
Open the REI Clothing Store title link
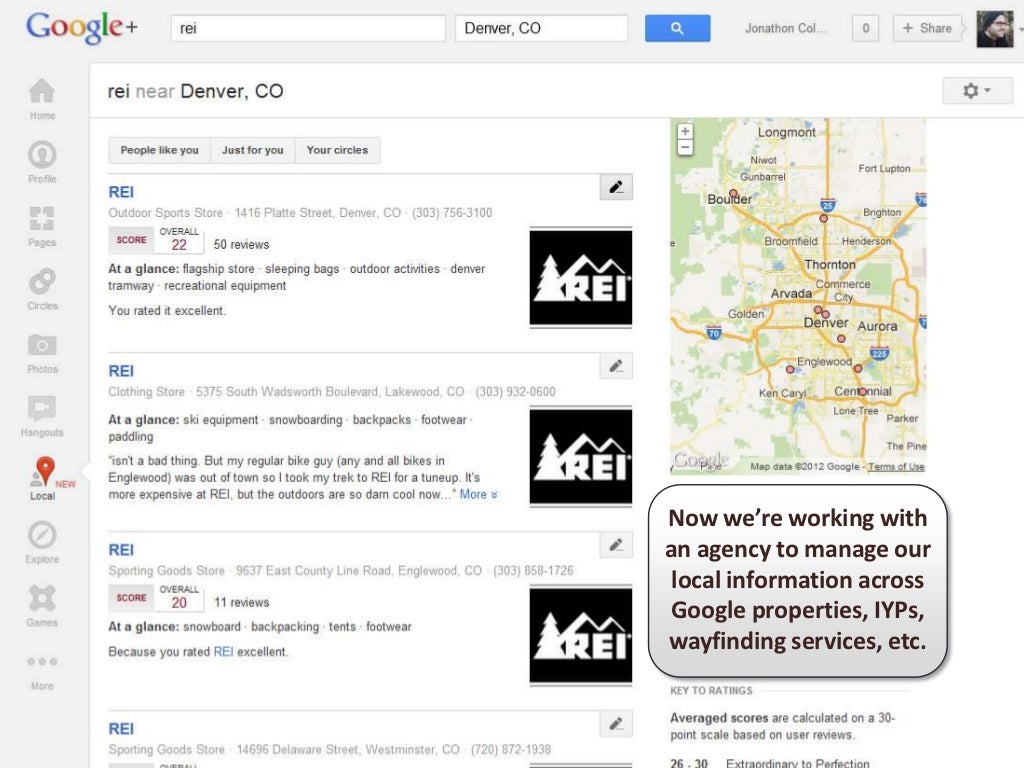121,371
